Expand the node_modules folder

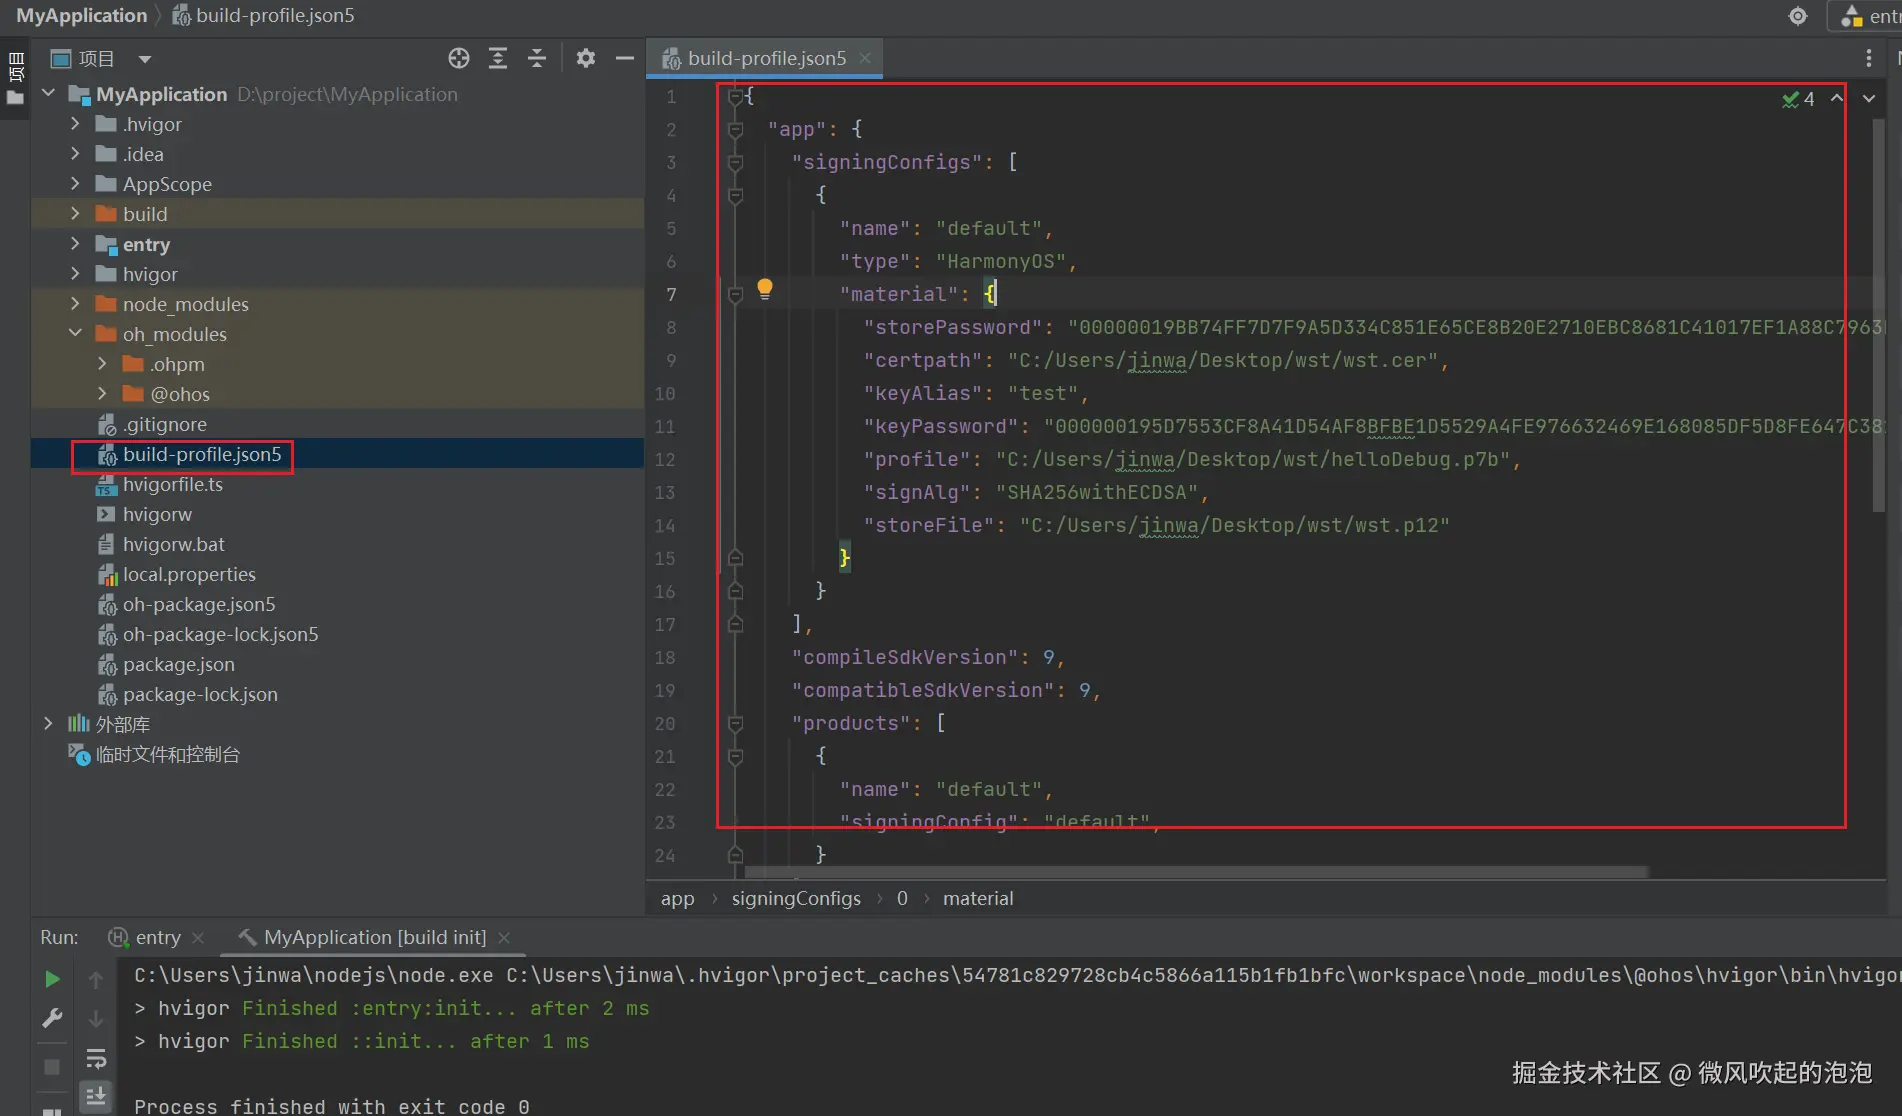[75, 303]
